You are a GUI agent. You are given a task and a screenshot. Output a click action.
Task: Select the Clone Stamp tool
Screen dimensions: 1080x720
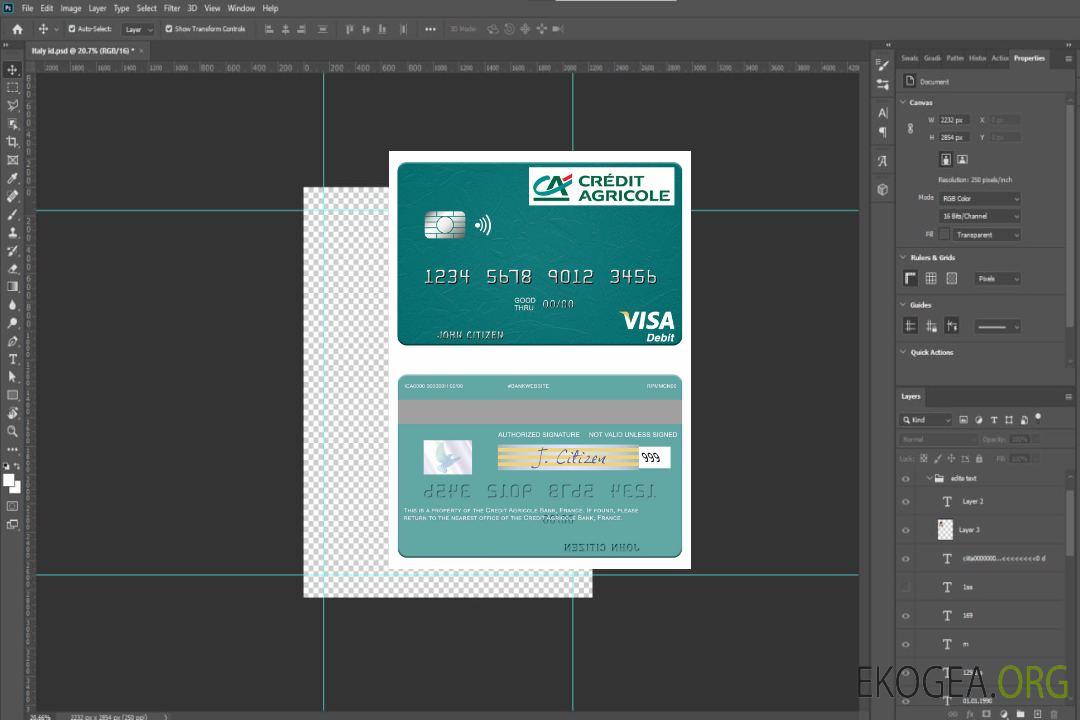click(x=12, y=233)
